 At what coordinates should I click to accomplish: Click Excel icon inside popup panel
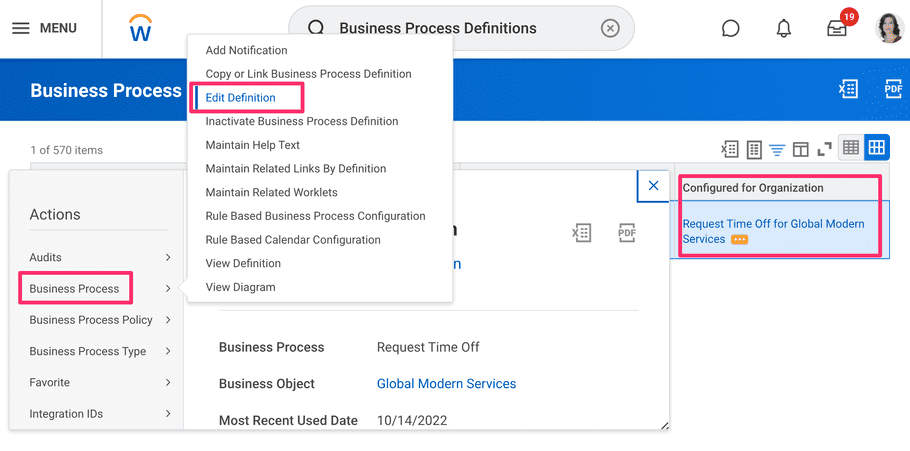click(x=582, y=233)
